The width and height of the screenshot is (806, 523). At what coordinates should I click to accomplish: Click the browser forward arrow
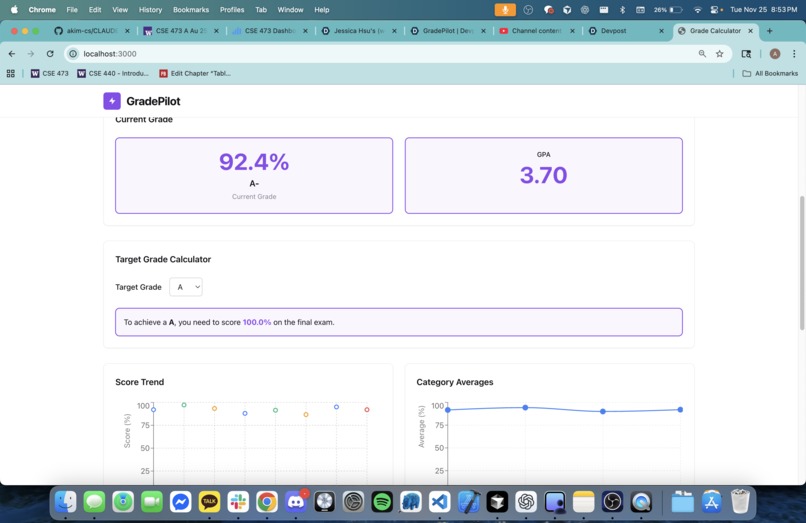[31, 53]
